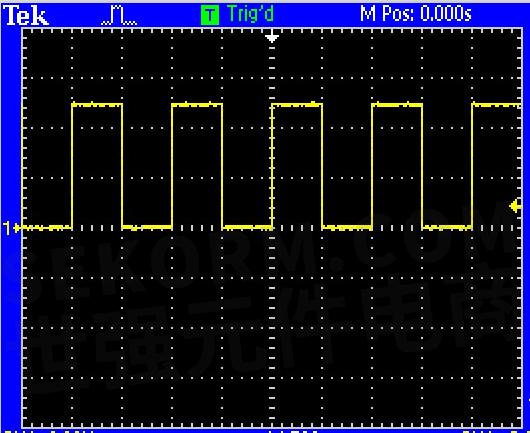Viewport: 530px width, 433px height.
Task: Click the first rising edge of the square wave
Action: click(72, 166)
